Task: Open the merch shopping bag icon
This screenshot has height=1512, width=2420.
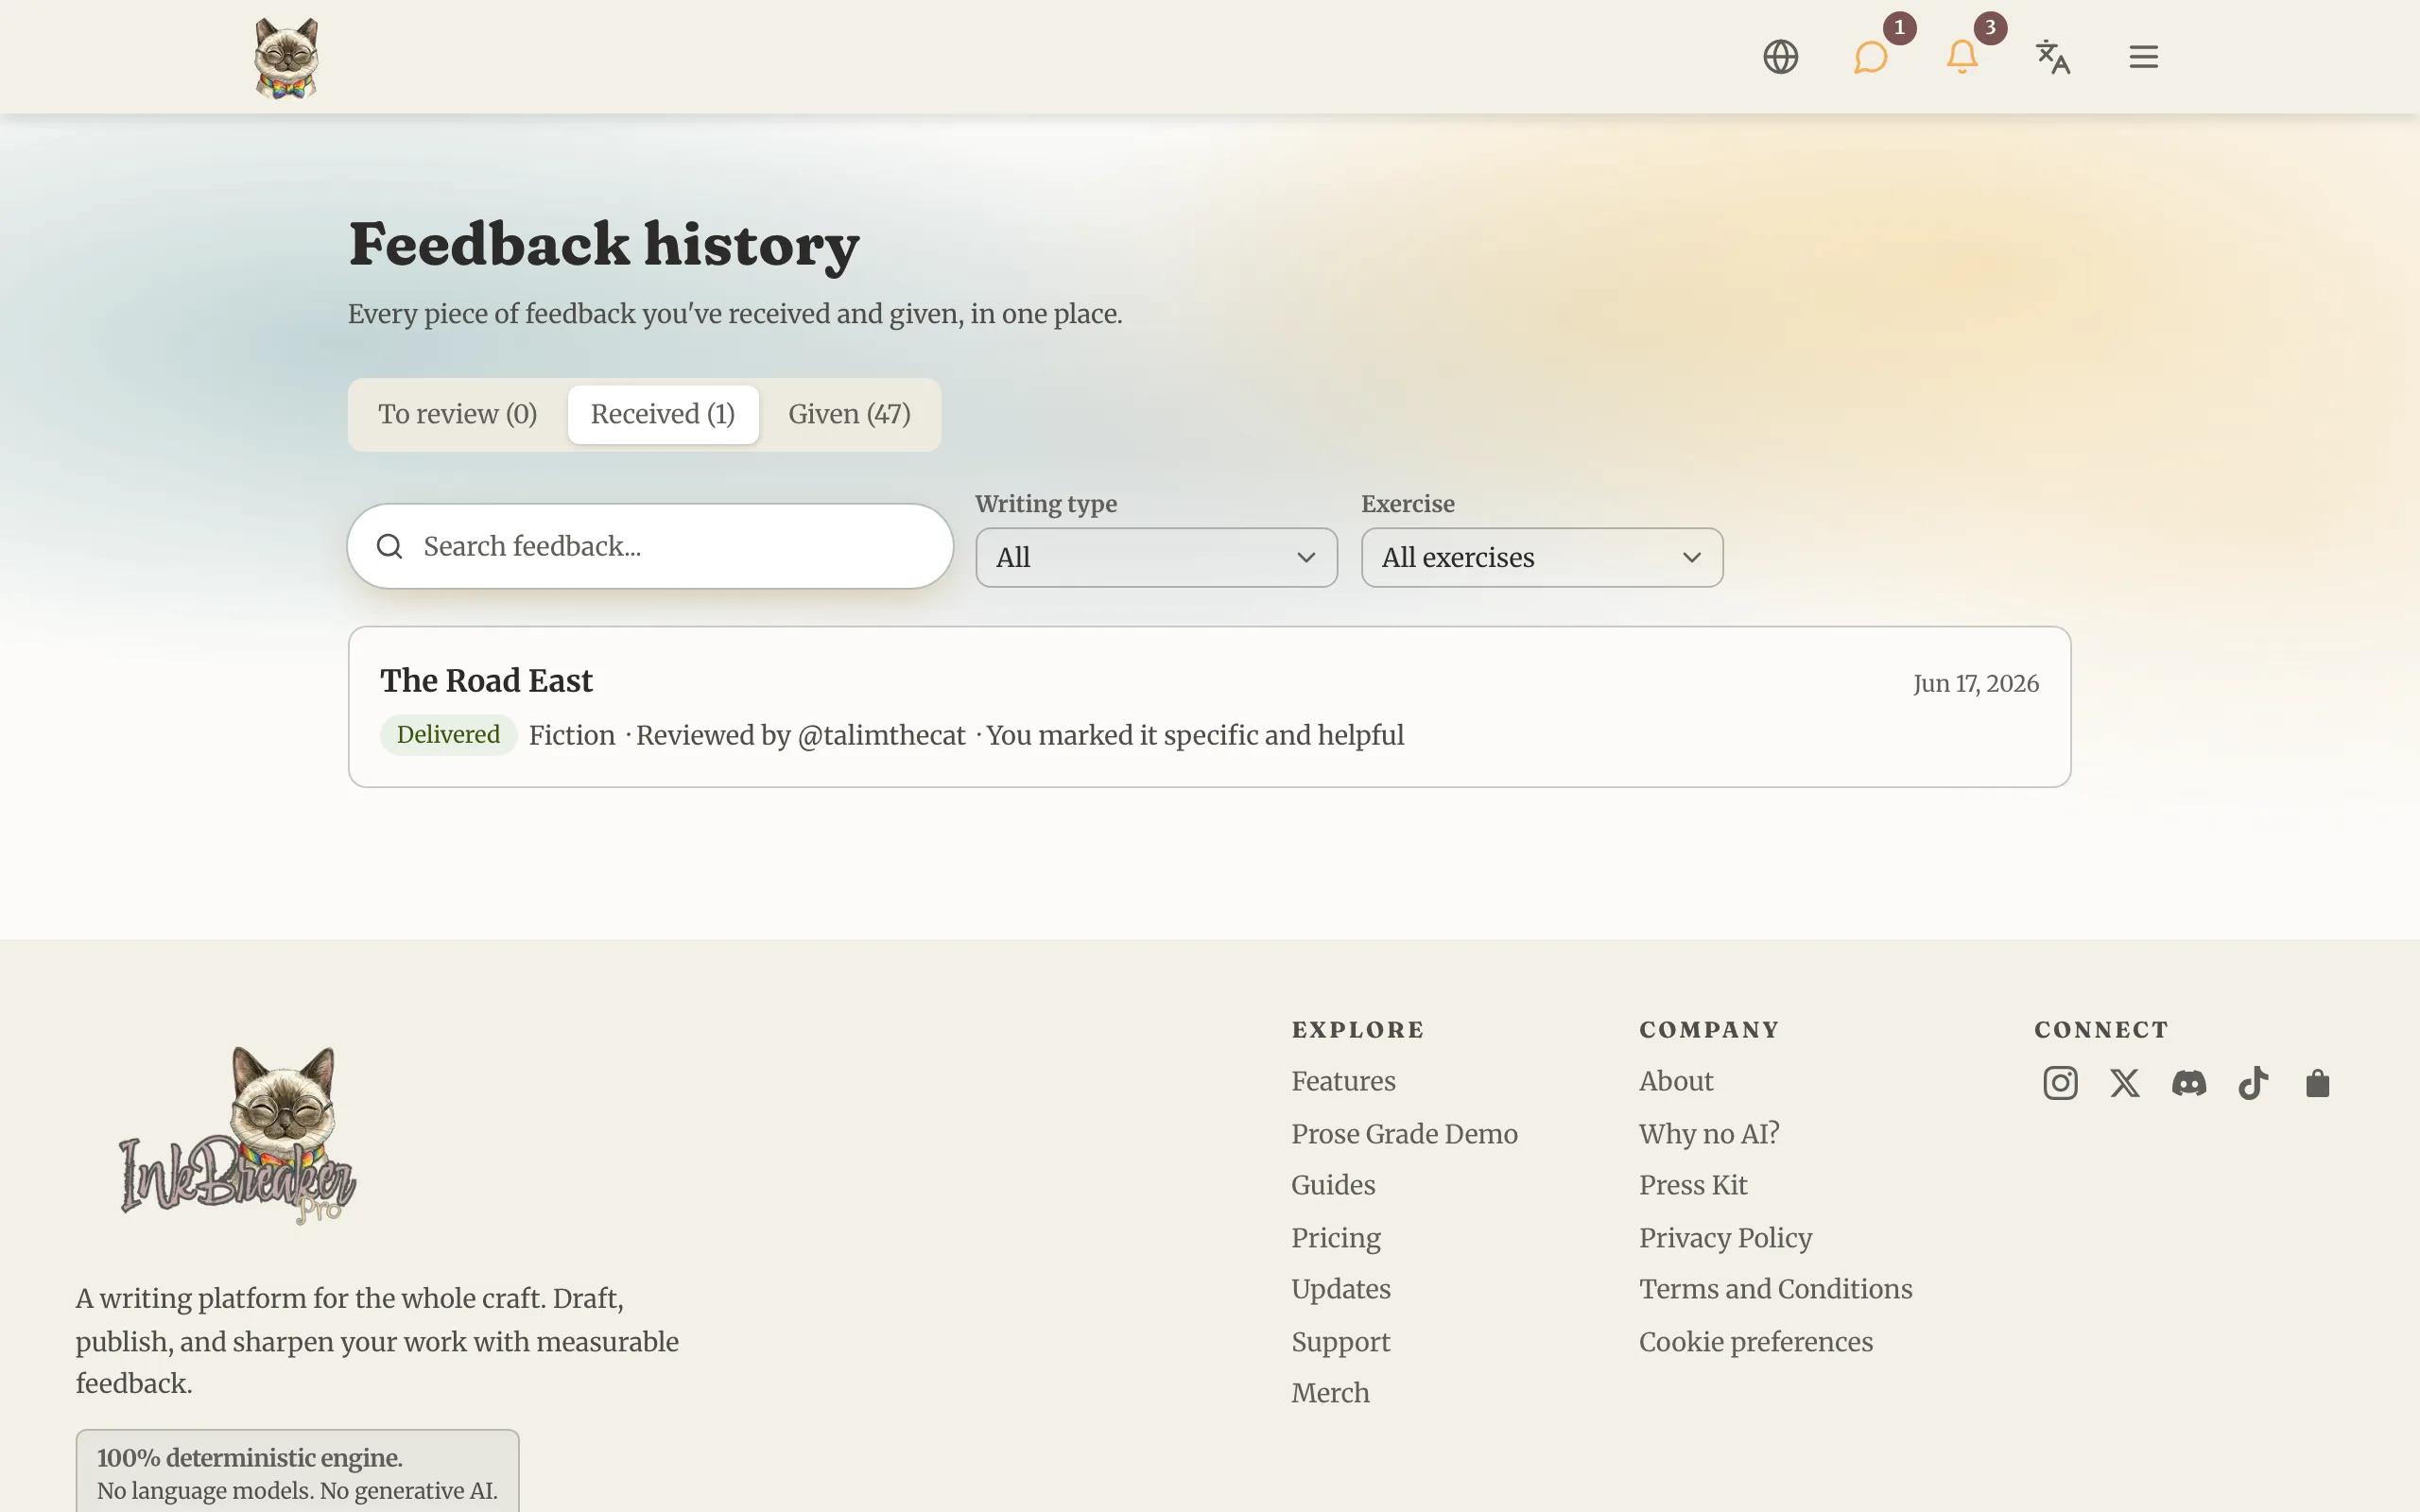Action: point(2317,1083)
